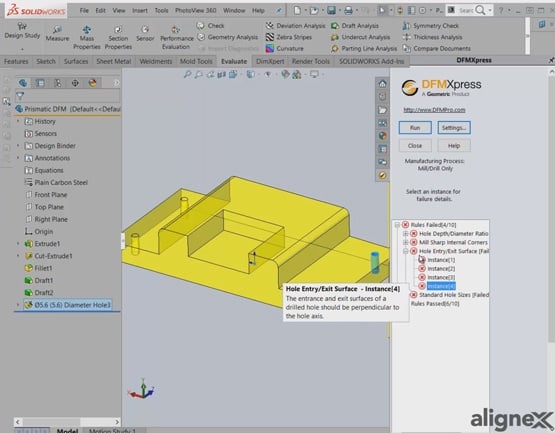The image size is (555, 433).
Task: Select the Sensor tool
Action: (x=145, y=34)
